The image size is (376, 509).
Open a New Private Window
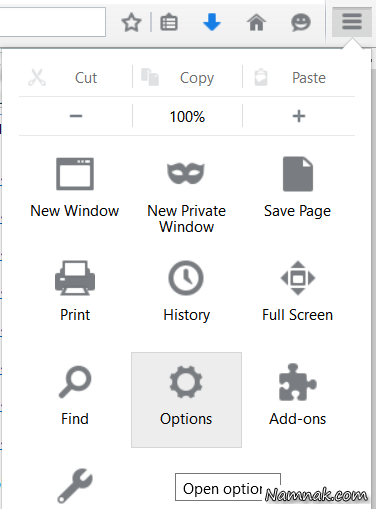tap(186, 197)
